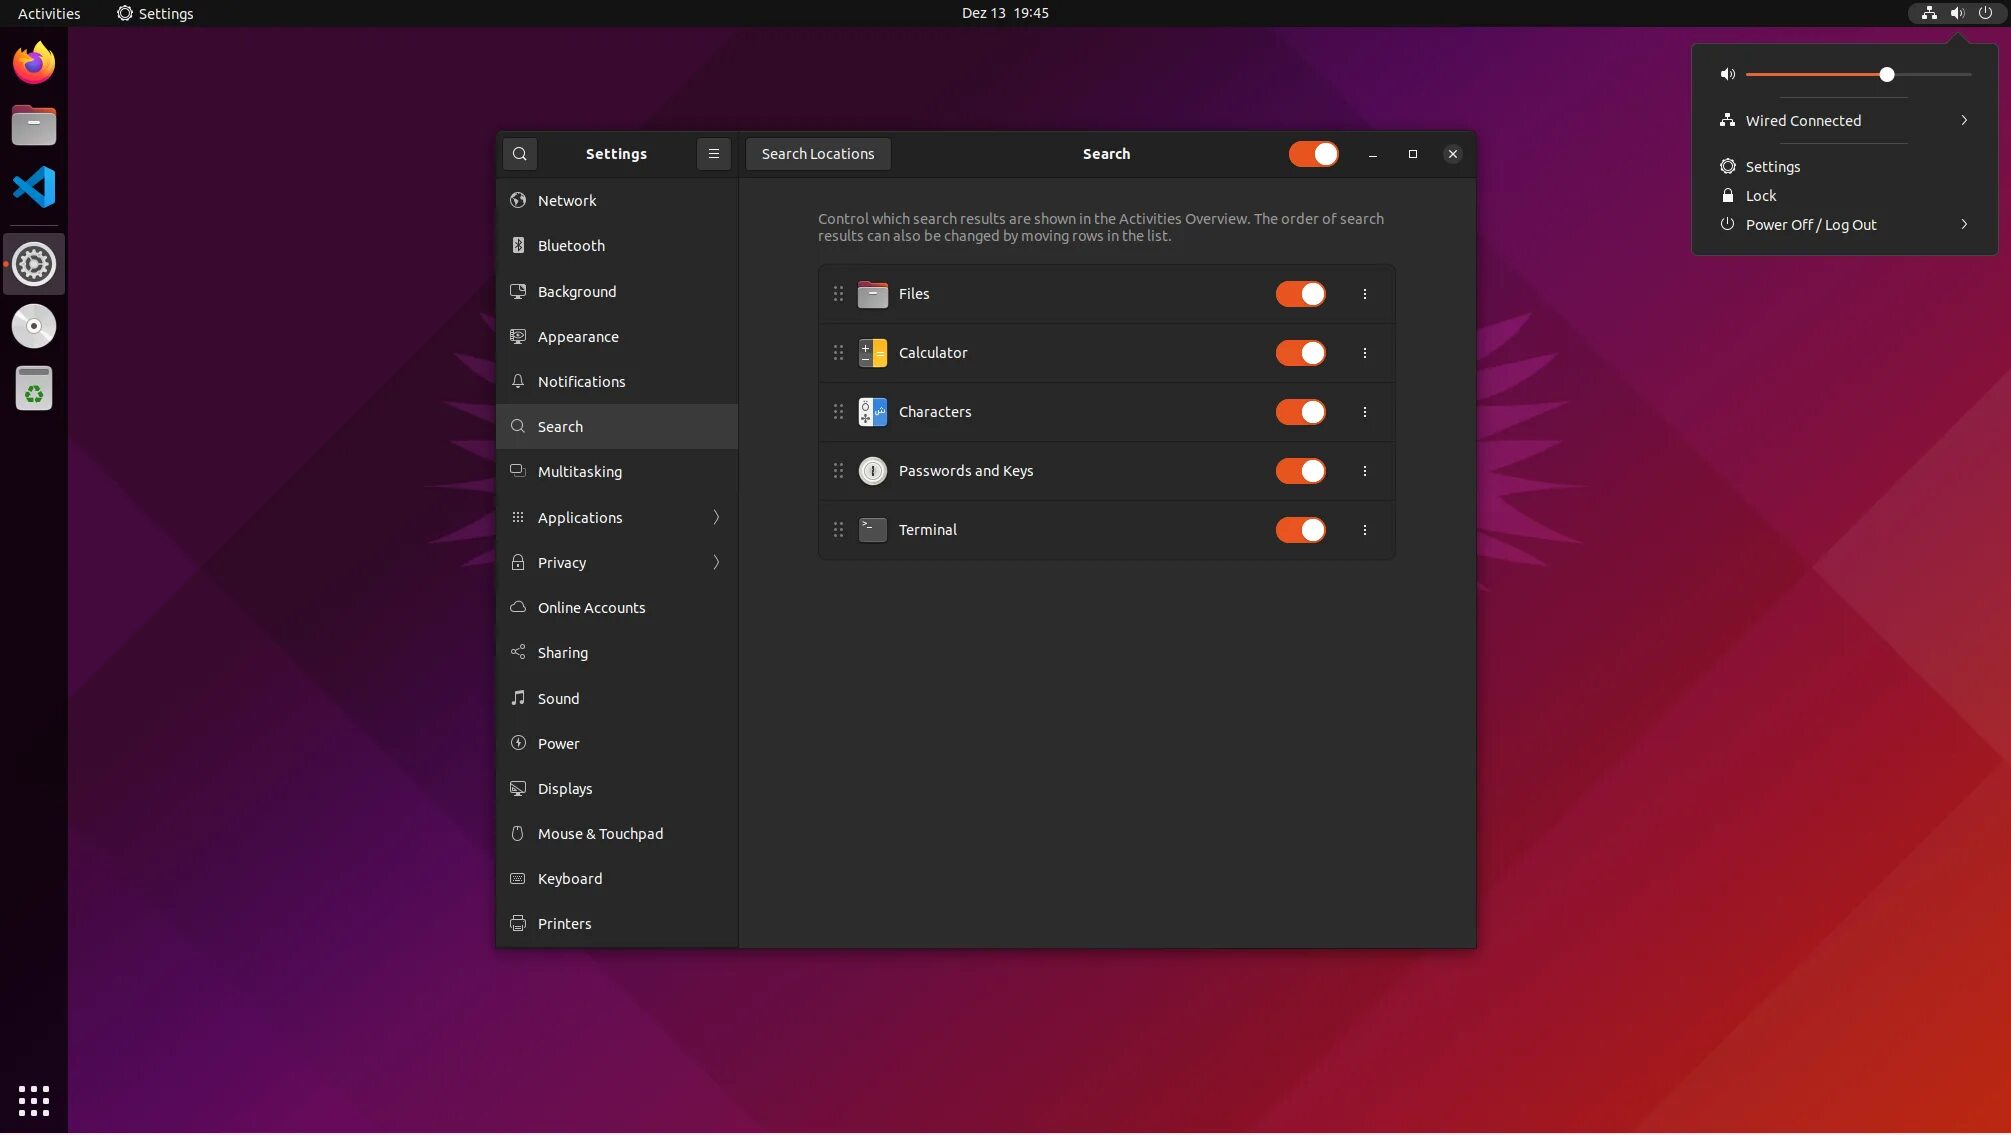The width and height of the screenshot is (2011, 1135).
Task: Click the search magnifier icon in Settings header
Action: [519, 154]
